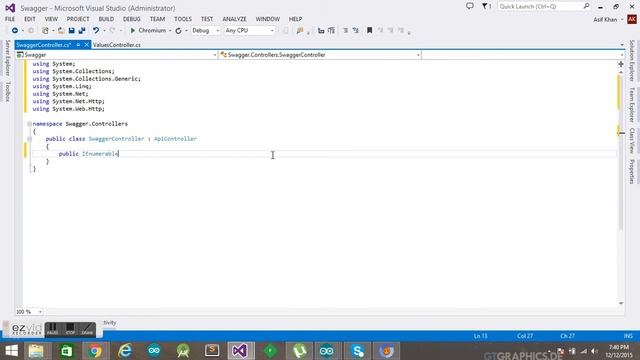Click the Uncomment Lines icon
640x360 pixels.
click(x=356, y=31)
